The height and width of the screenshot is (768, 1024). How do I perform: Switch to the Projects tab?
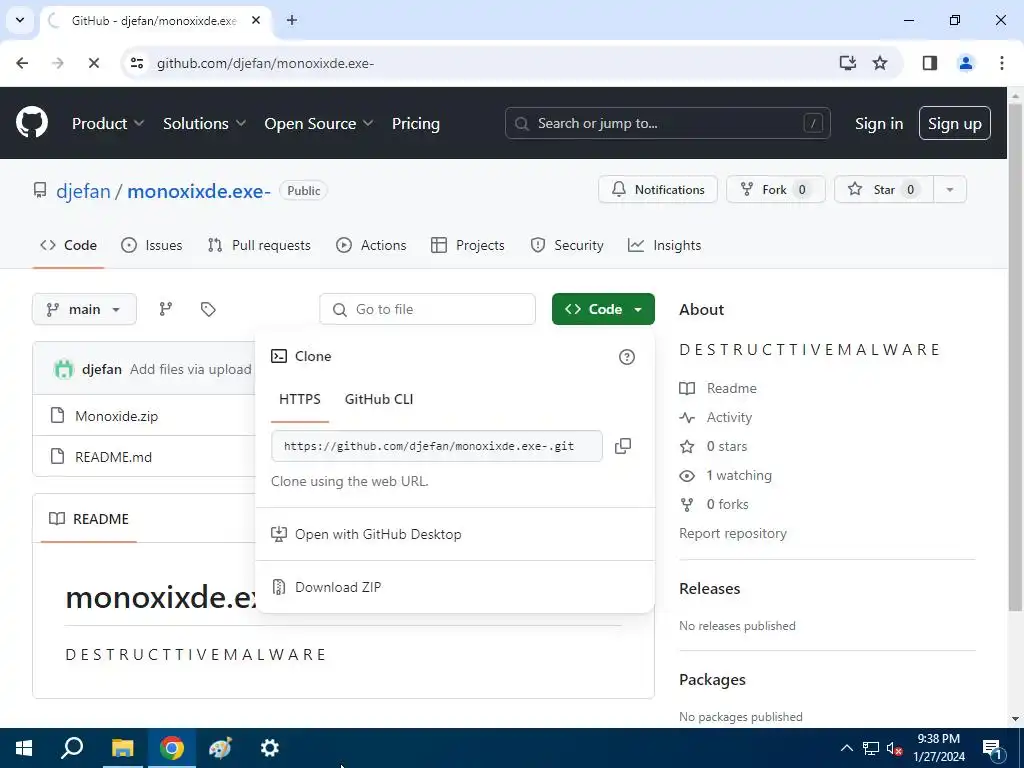pyautogui.click(x=468, y=245)
